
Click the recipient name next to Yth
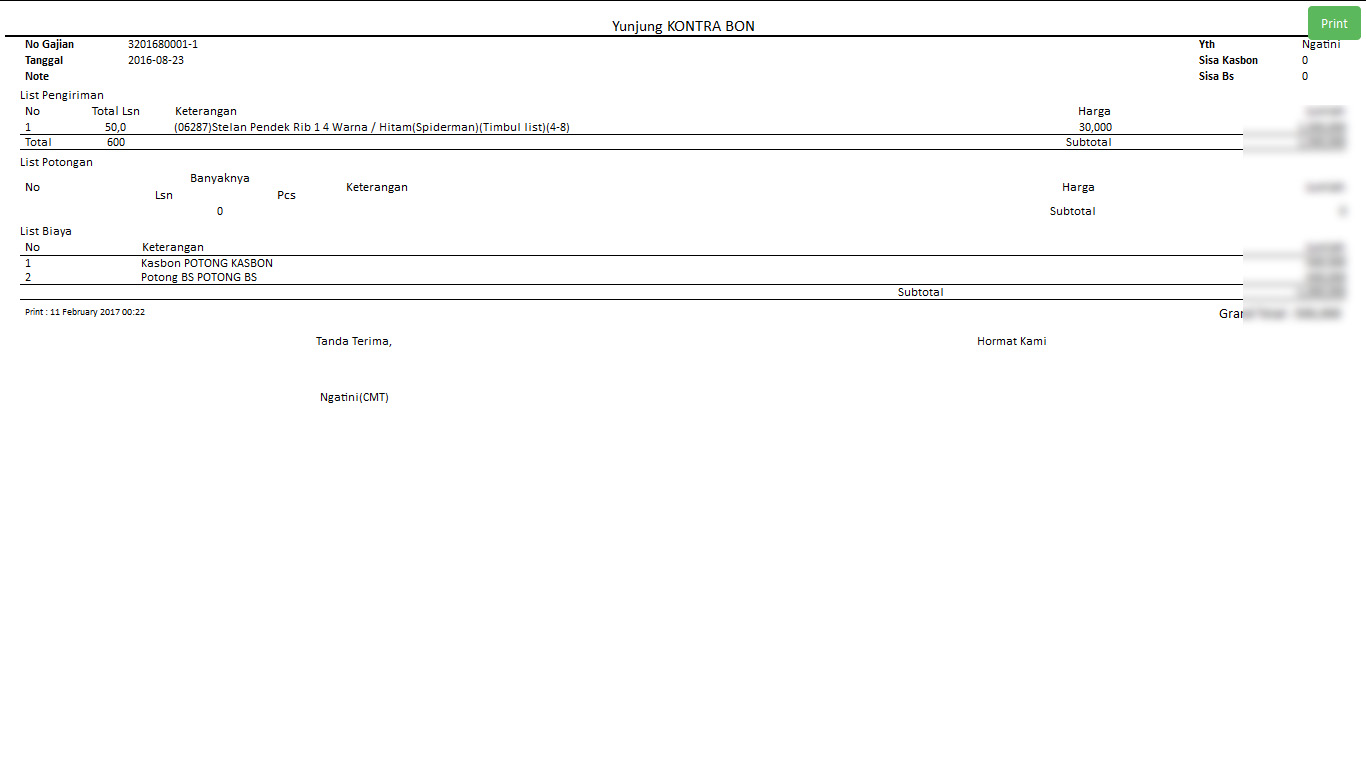(1320, 44)
